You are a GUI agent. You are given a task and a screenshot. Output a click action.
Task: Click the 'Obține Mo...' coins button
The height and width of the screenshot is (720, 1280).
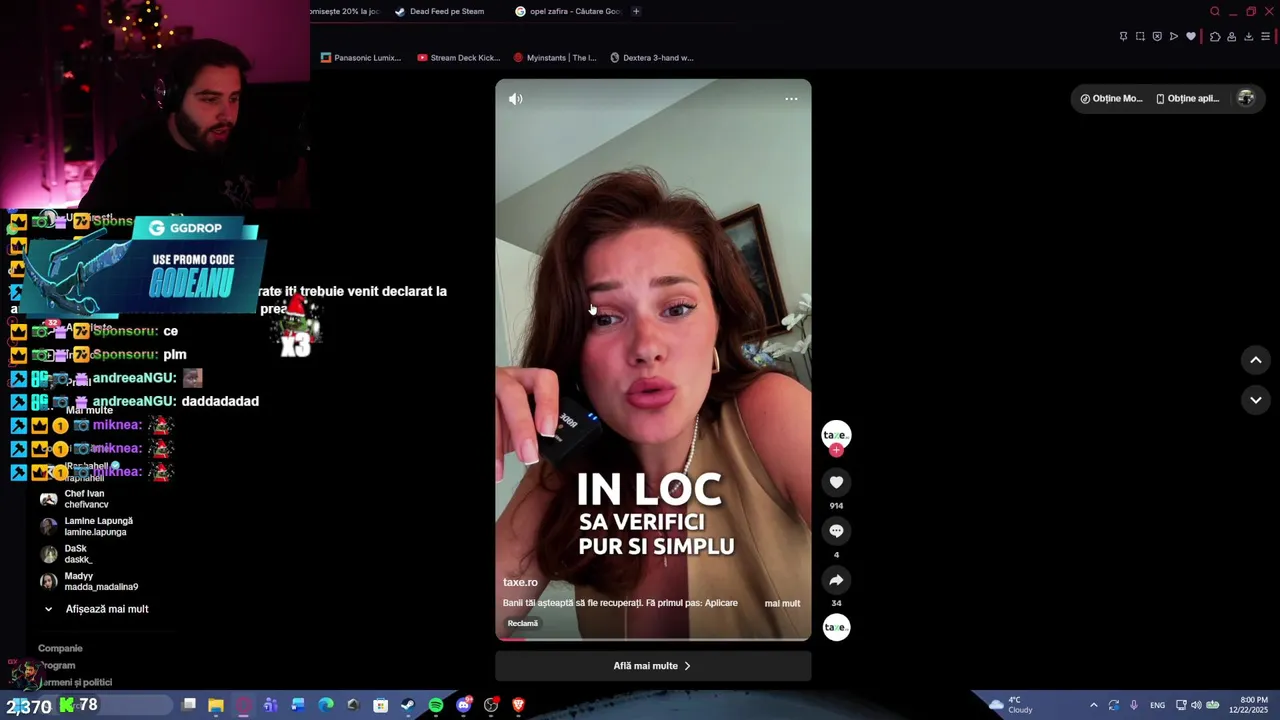pyautogui.click(x=1111, y=99)
